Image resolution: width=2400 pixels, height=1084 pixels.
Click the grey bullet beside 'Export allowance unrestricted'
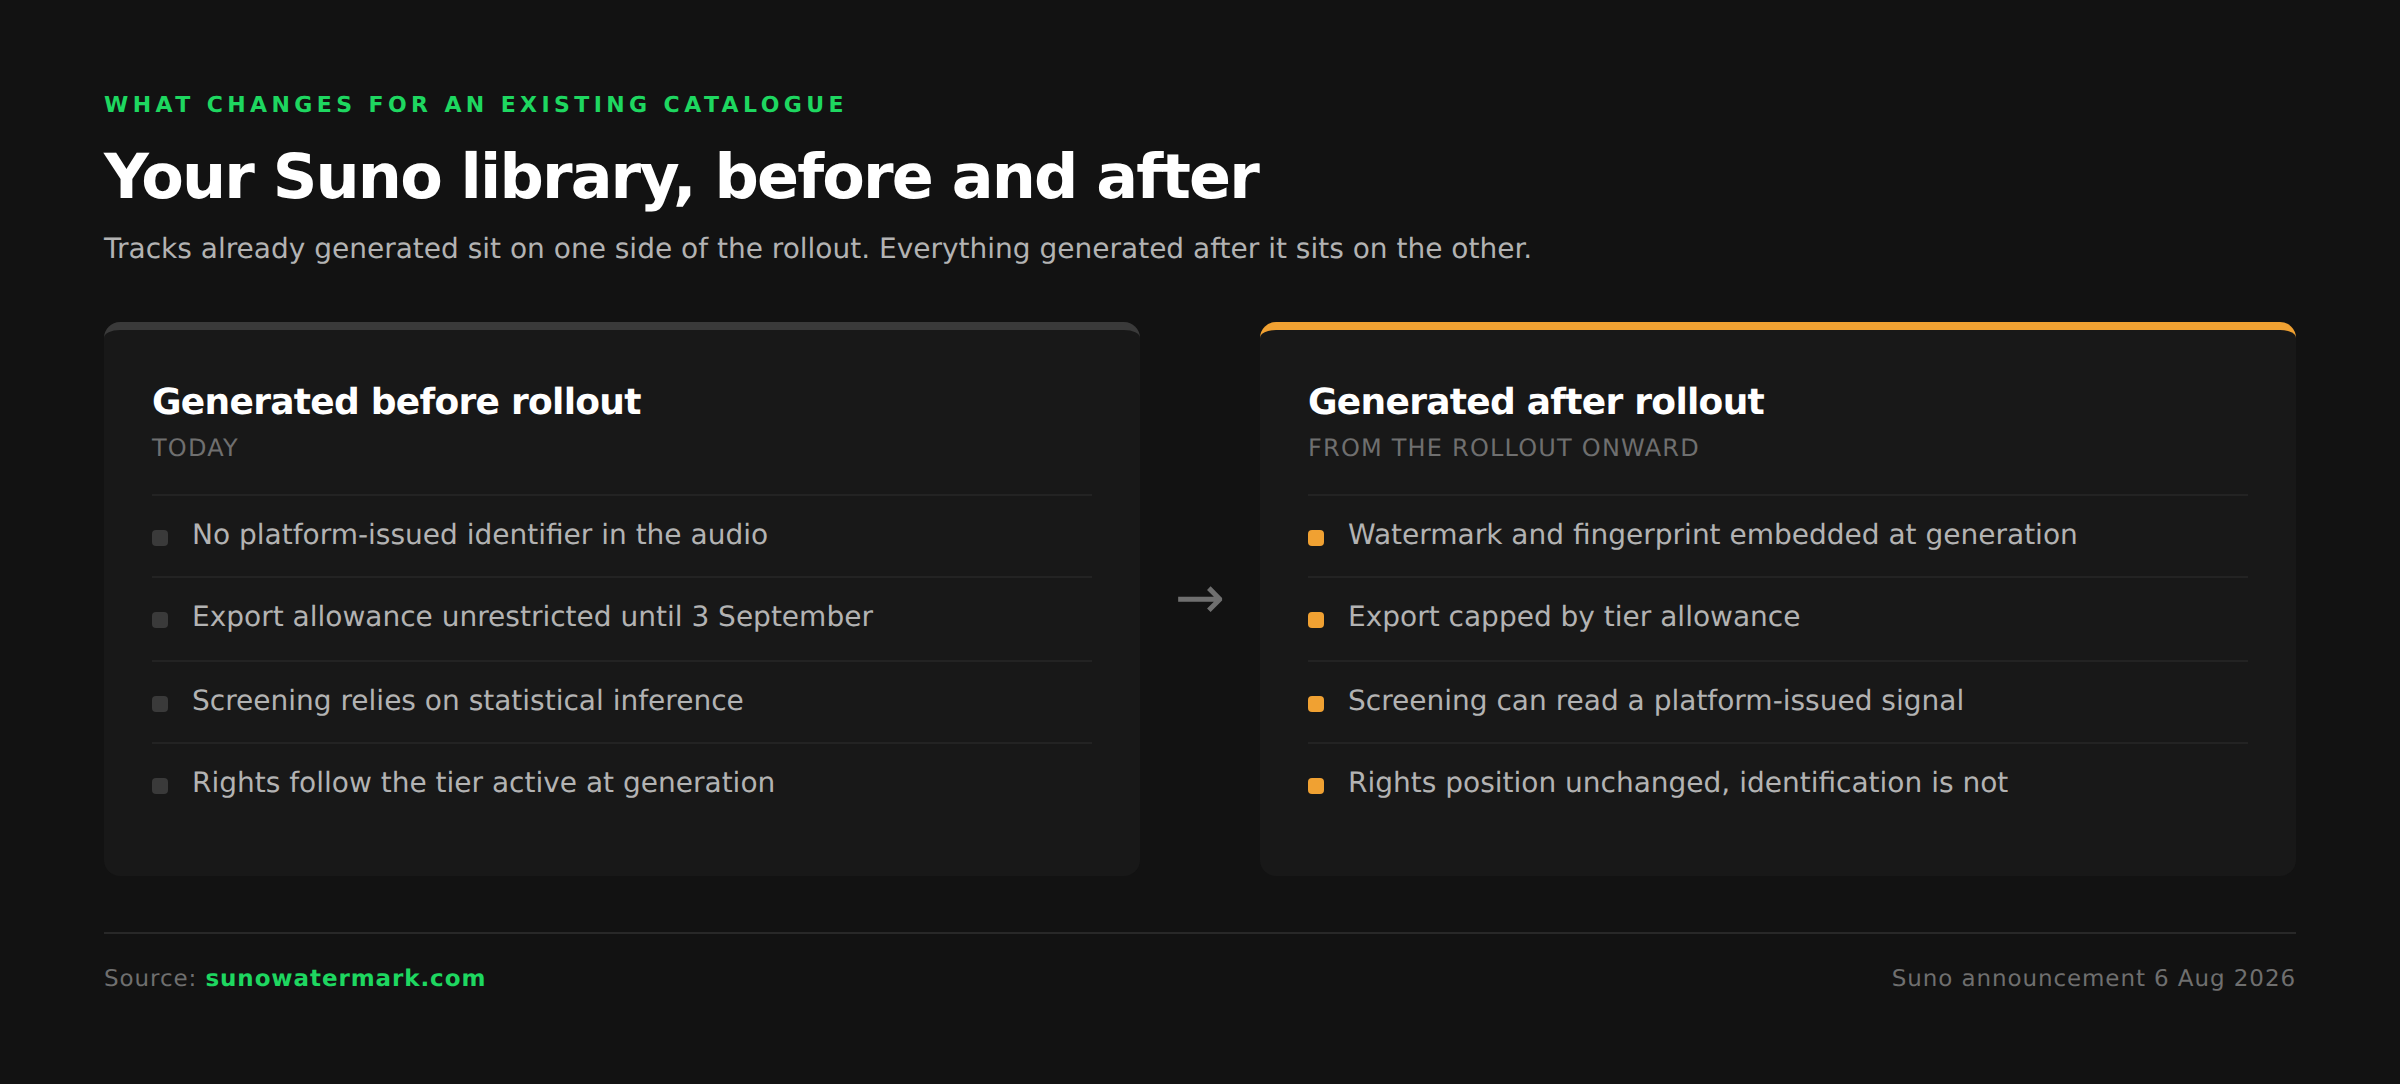(160, 620)
